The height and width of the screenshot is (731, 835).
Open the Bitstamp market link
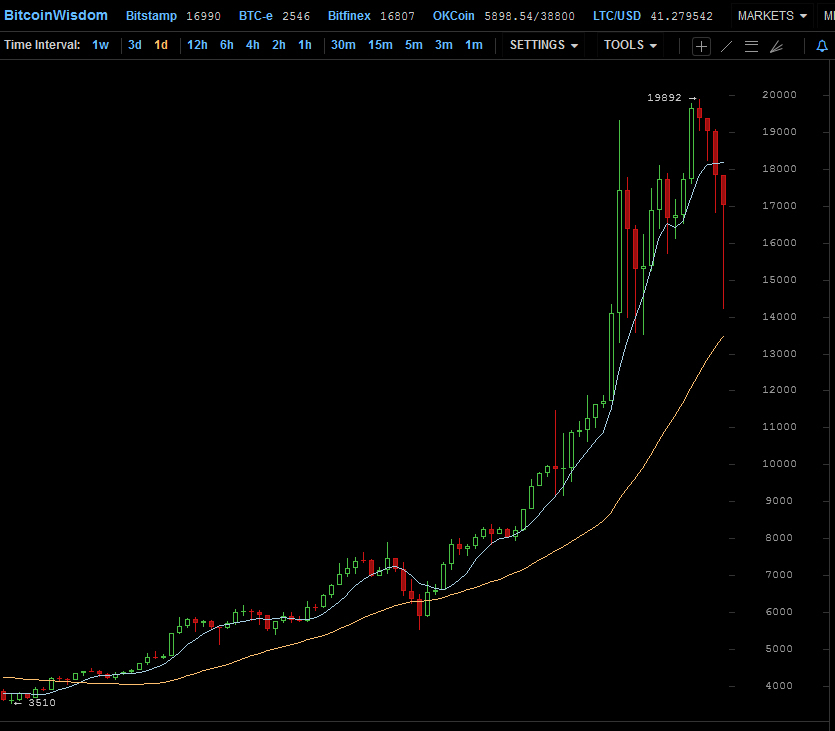[x=151, y=16]
